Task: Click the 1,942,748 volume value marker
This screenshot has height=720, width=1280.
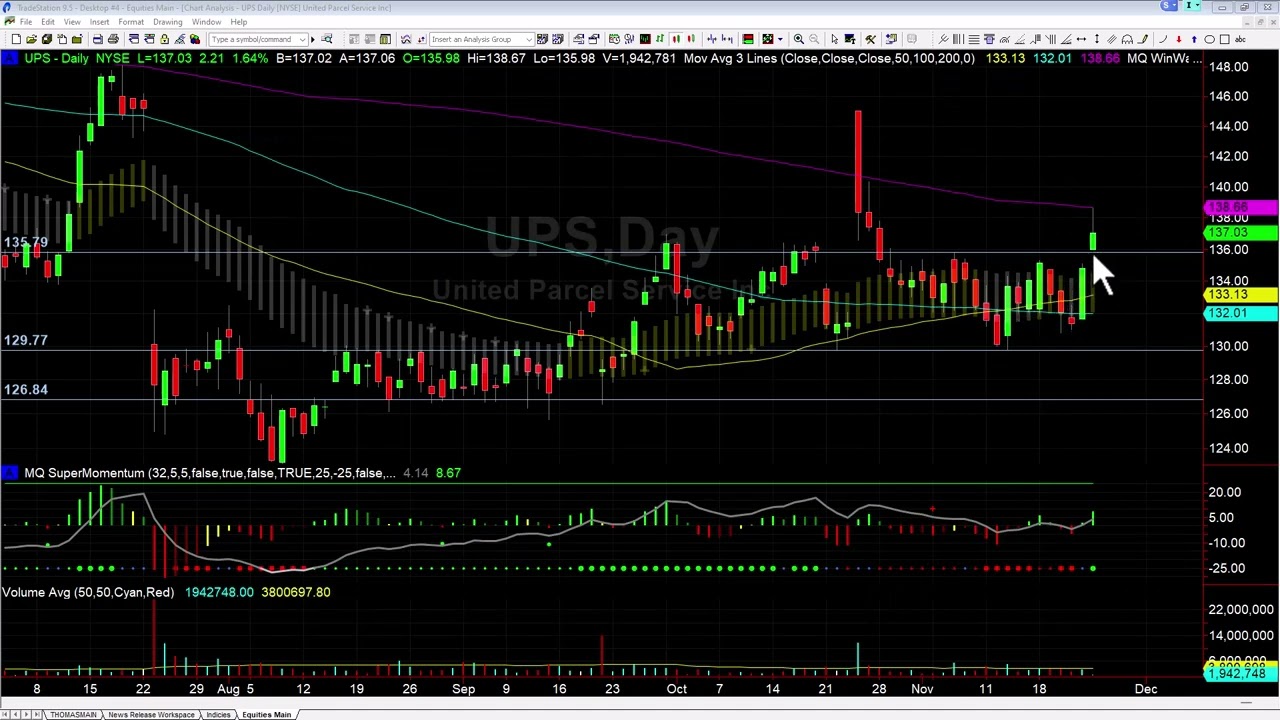Action: click(1240, 674)
